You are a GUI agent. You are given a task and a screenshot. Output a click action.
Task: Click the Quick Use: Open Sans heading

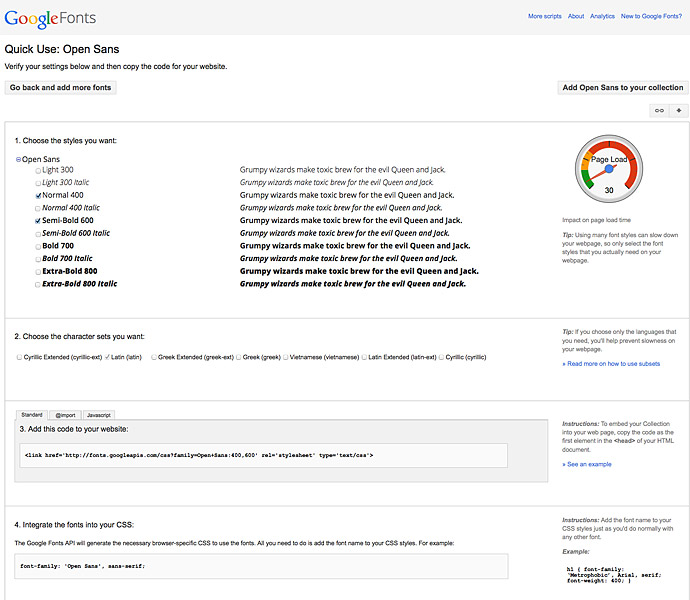(62, 49)
